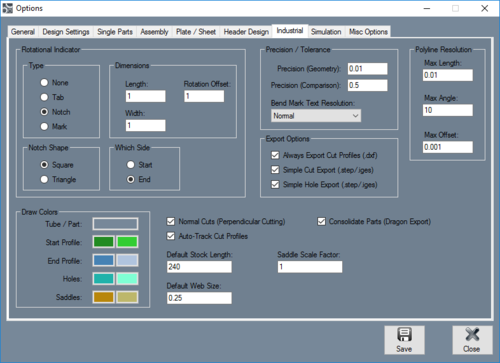The width and height of the screenshot is (500, 363).
Task: Click the Rotation Offset field
Action: point(204,96)
